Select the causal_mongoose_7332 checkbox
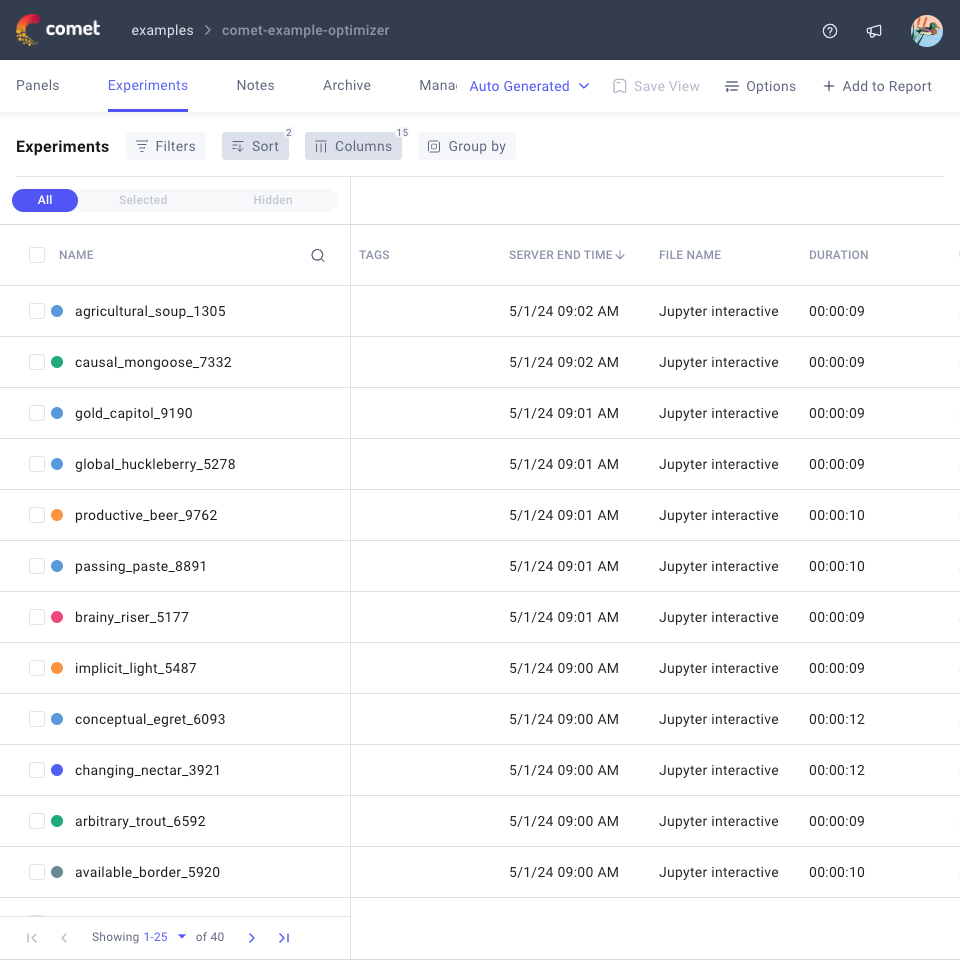The width and height of the screenshot is (960, 960). pos(37,362)
